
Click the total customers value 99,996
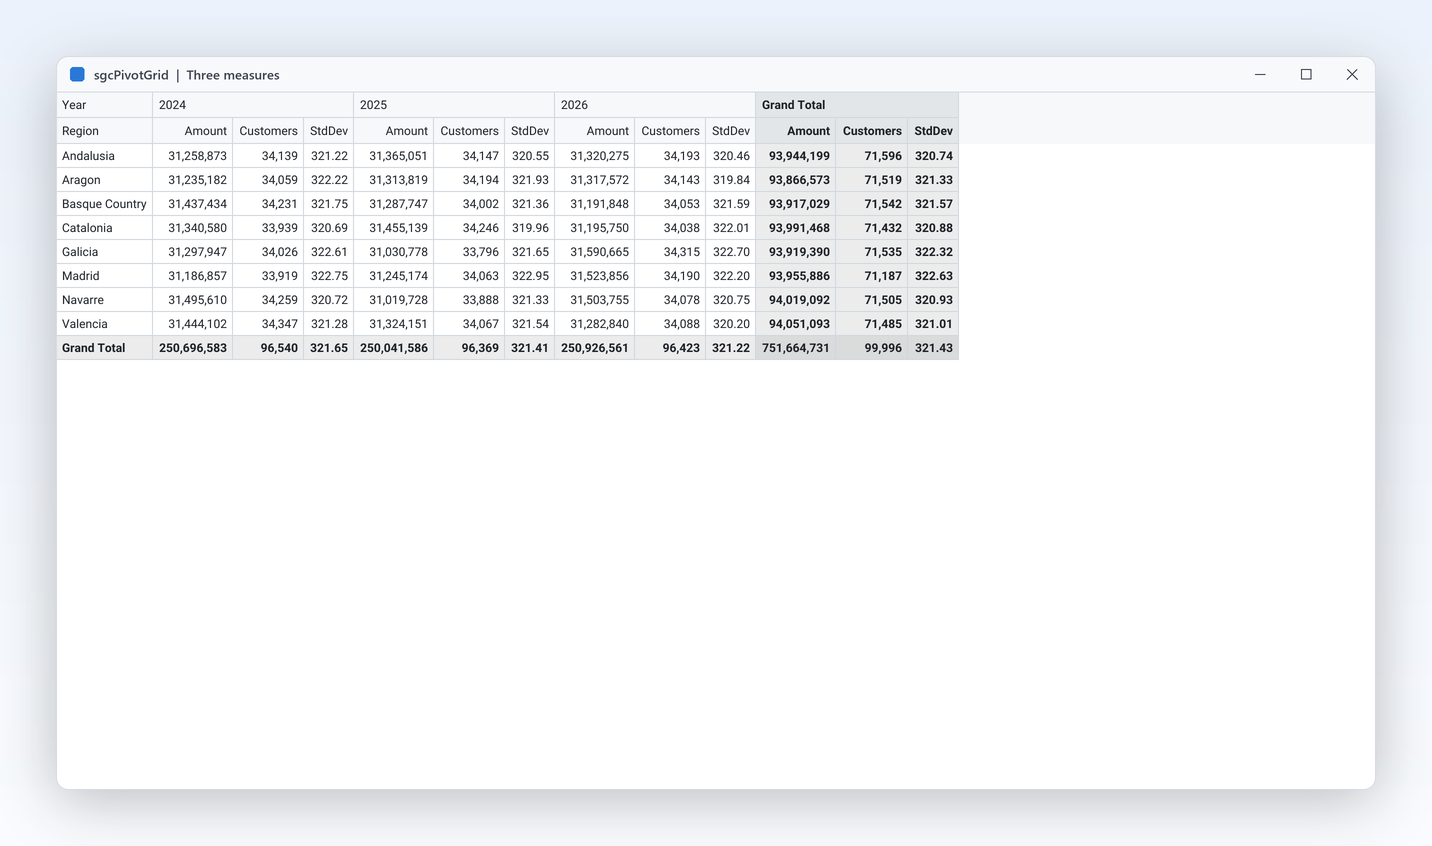pos(872,348)
